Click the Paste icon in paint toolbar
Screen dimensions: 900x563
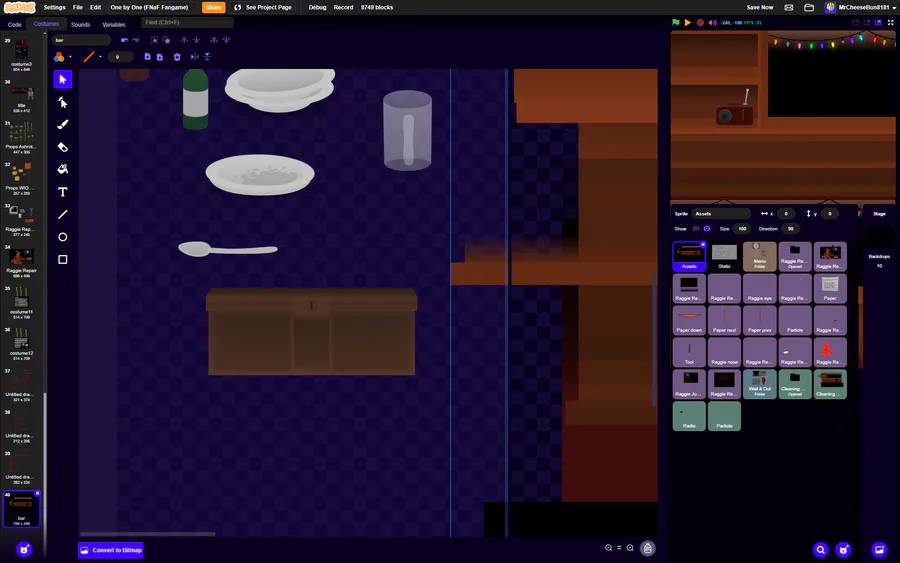(x=160, y=57)
